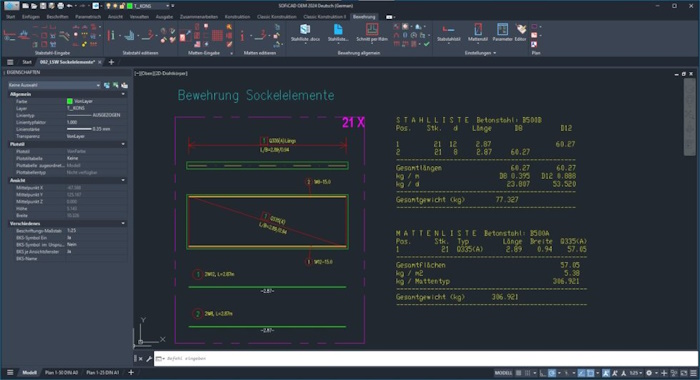Click the Linienstärke 0.35 mm line preview
The width and height of the screenshot is (700, 380).
[x=79, y=129]
